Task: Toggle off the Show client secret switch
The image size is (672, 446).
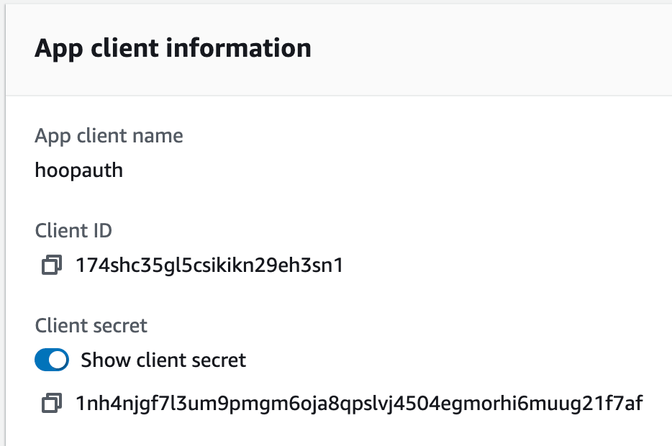Action: pos(52,359)
